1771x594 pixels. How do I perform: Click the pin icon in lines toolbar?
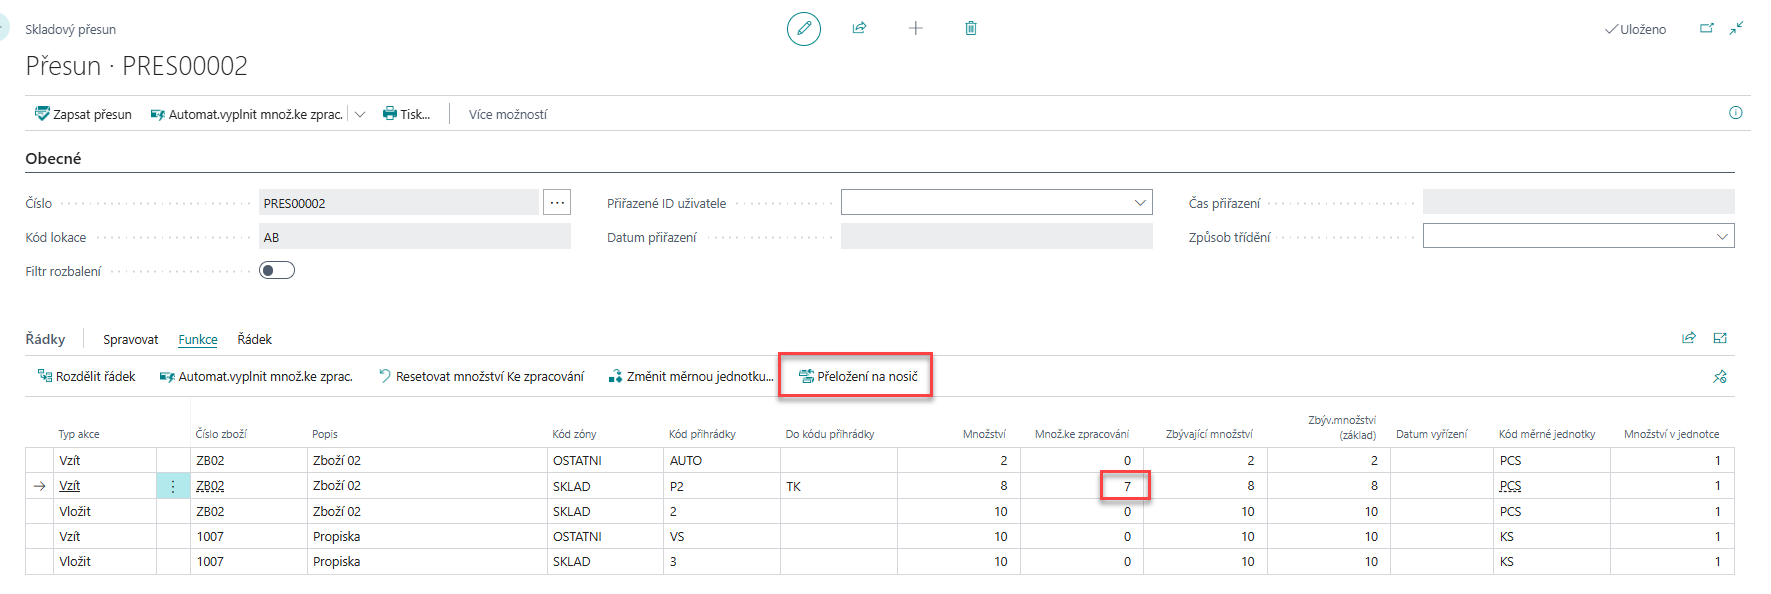point(1719,377)
